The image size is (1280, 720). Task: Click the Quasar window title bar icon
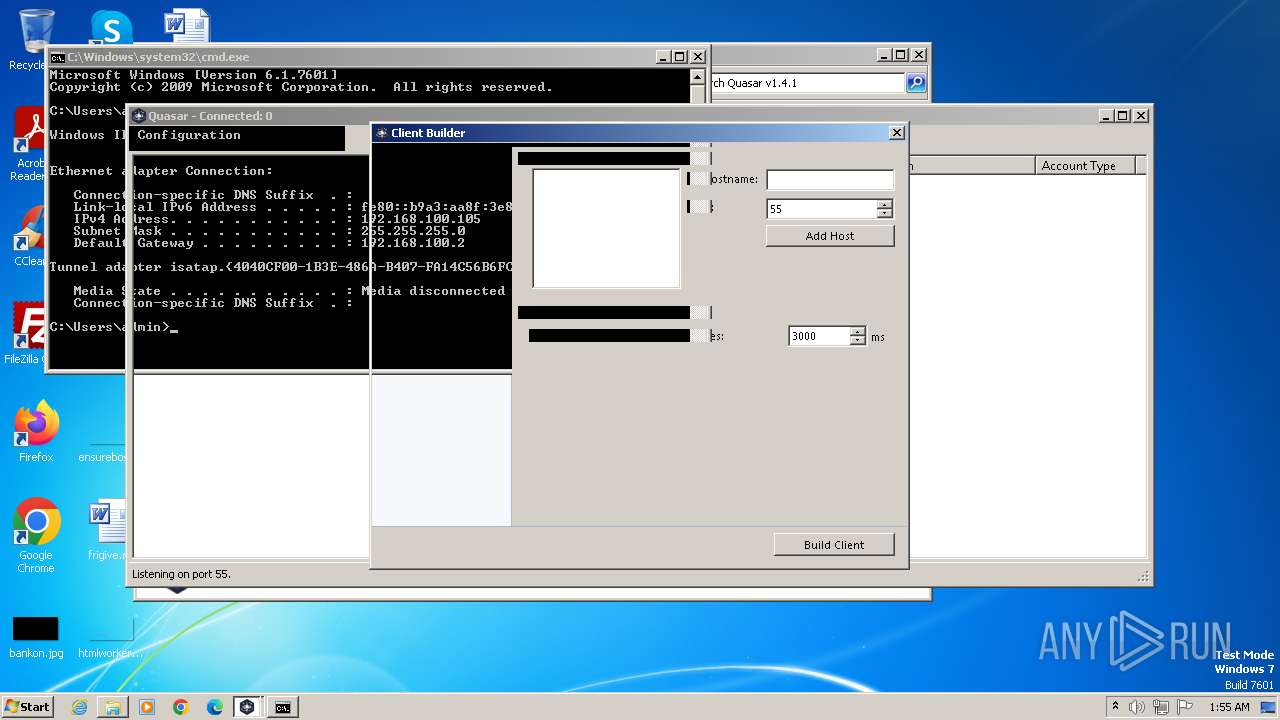[x=140, y=116]
